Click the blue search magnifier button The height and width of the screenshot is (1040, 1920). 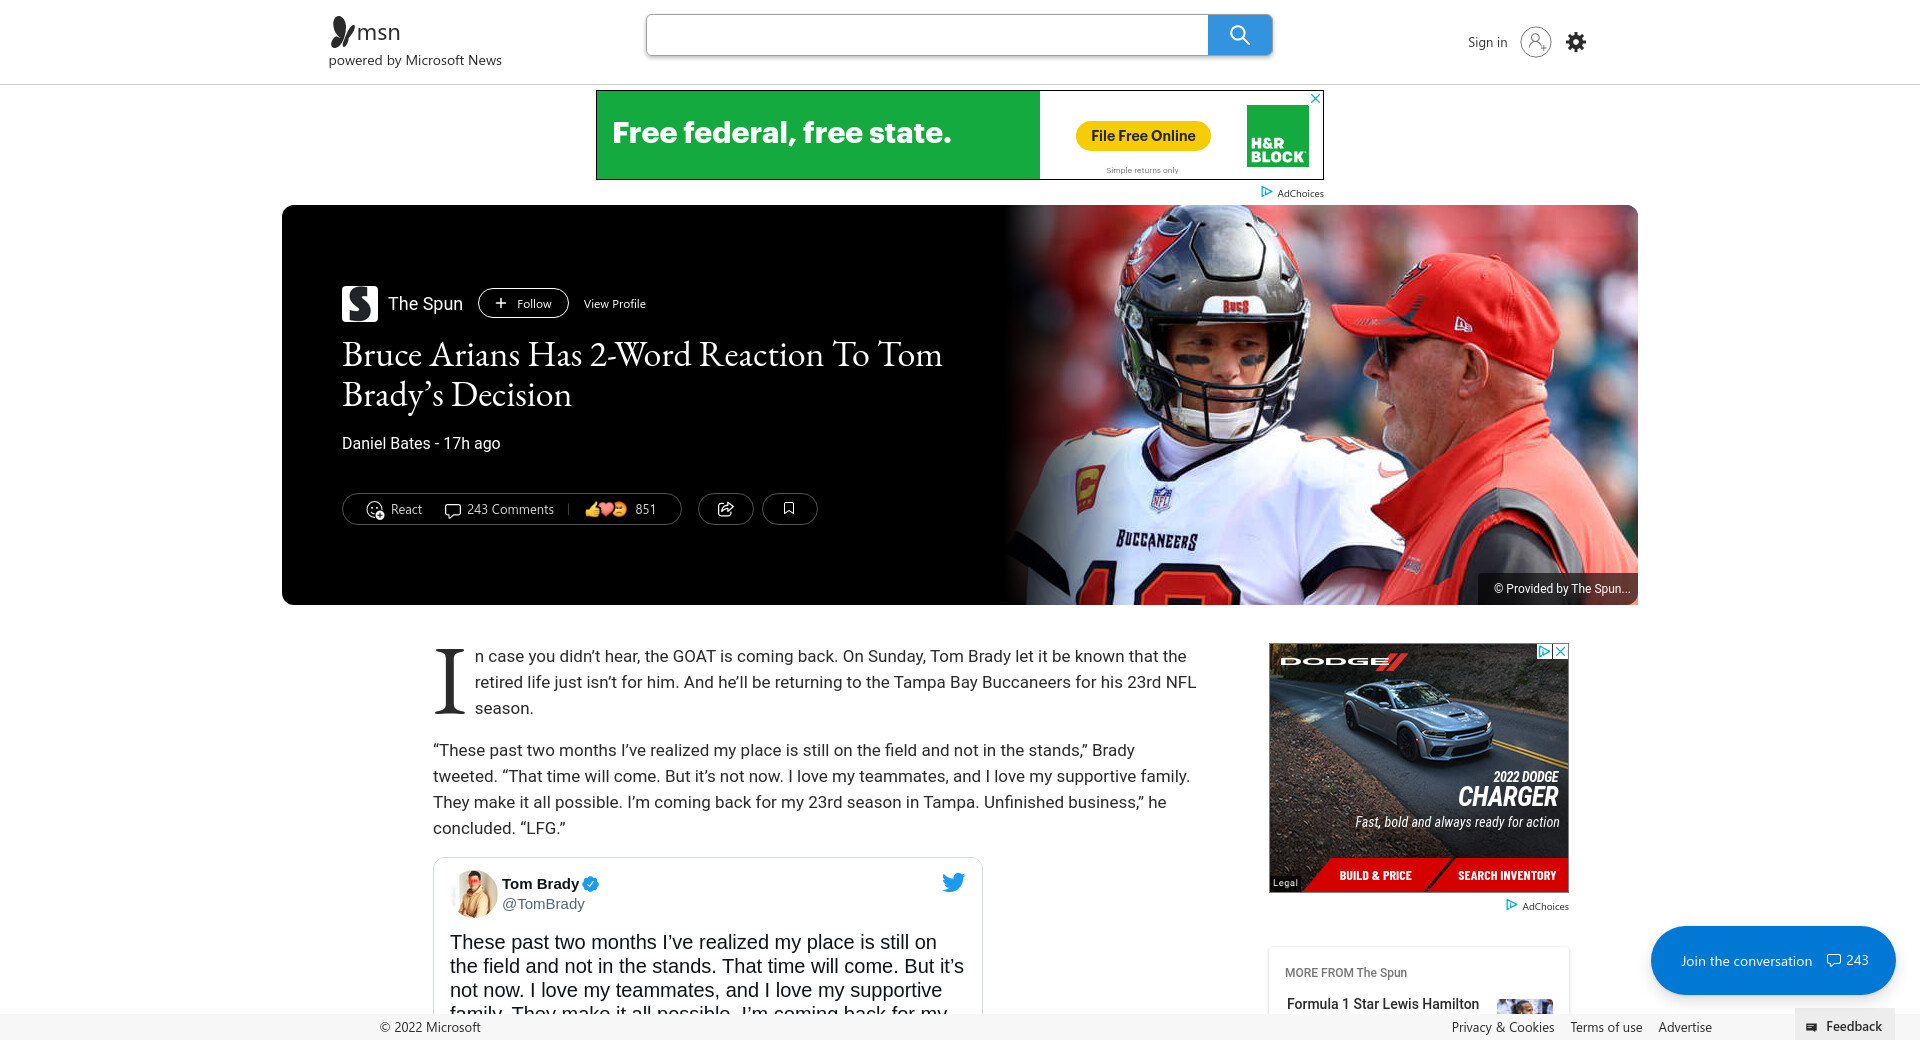pos(1239,35)
